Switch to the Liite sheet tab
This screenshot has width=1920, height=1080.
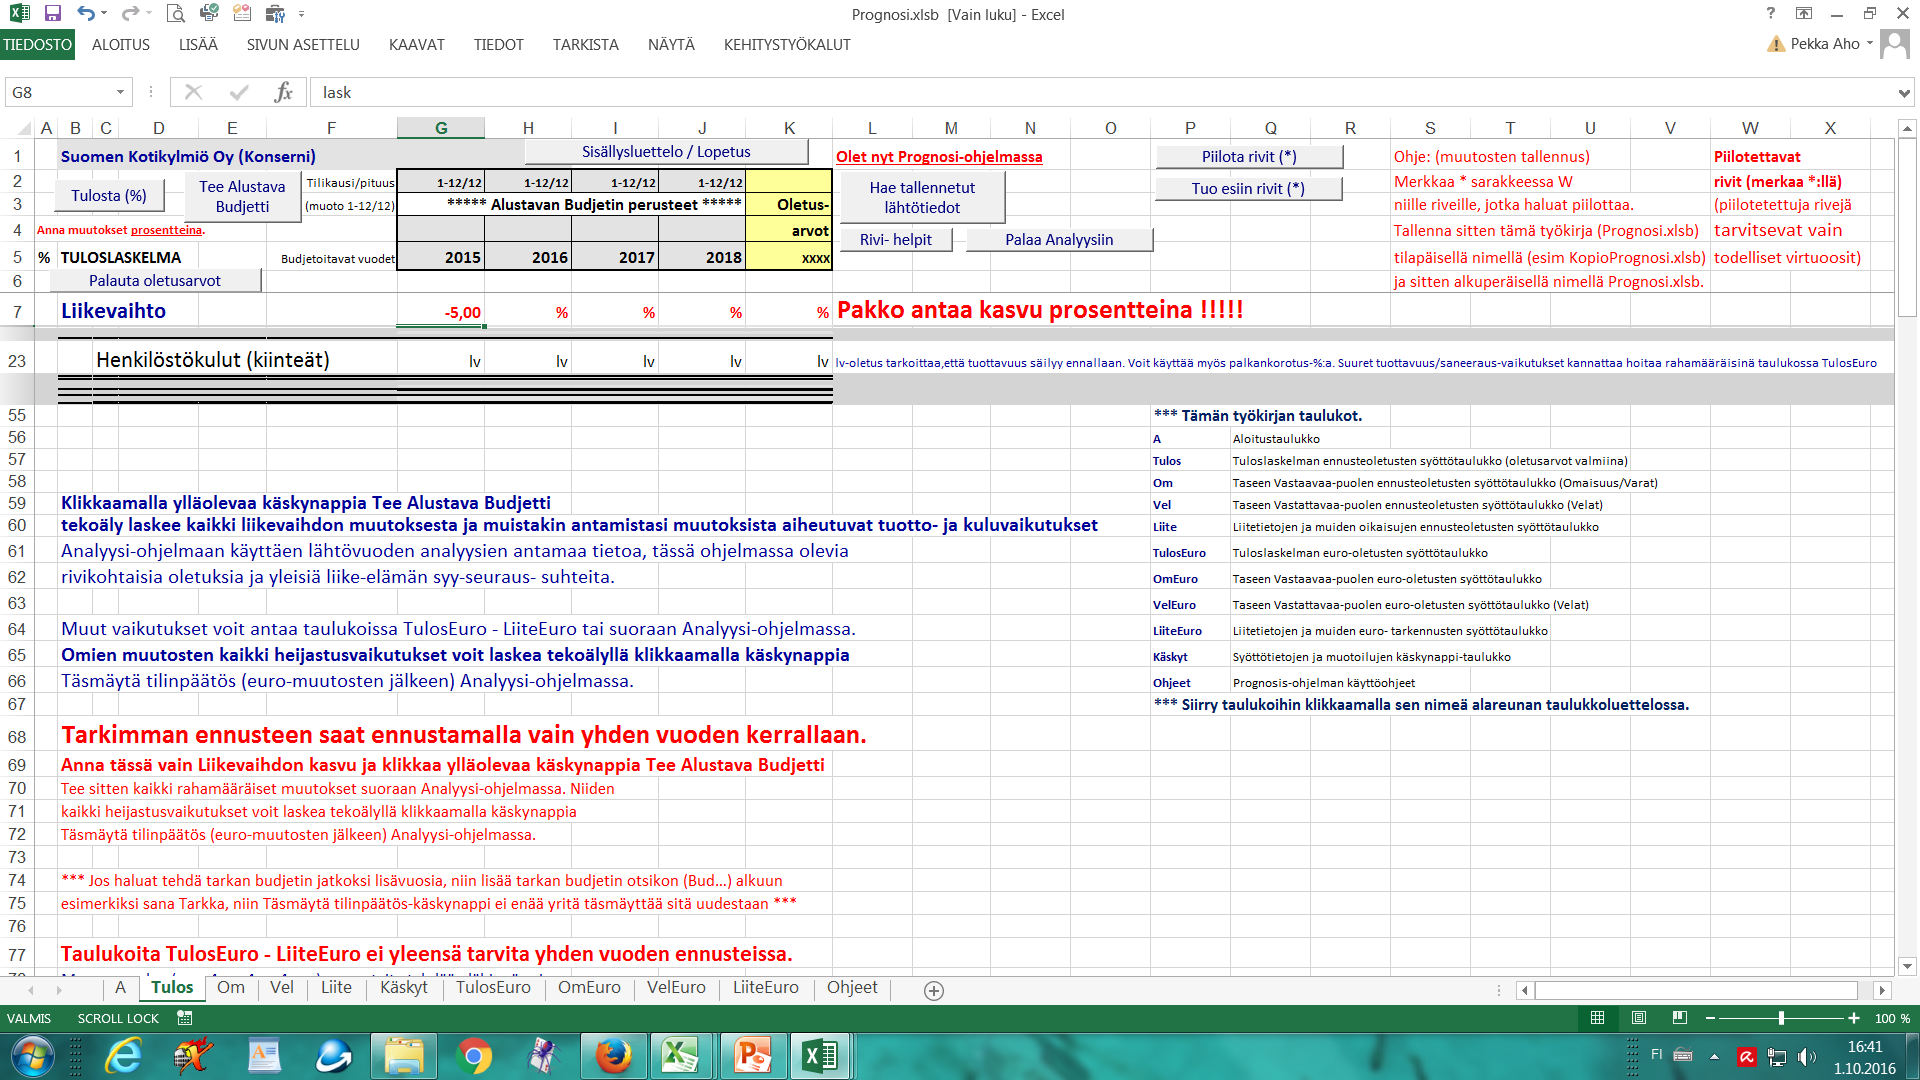336,988
